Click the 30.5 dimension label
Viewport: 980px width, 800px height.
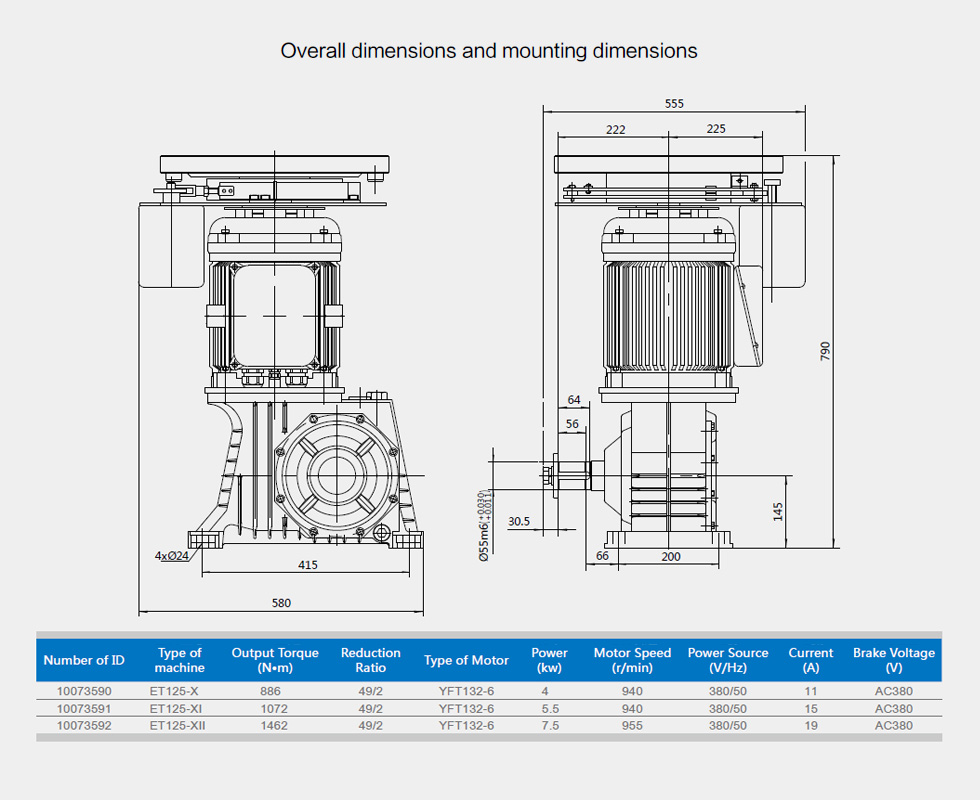[x=519, y=521]
